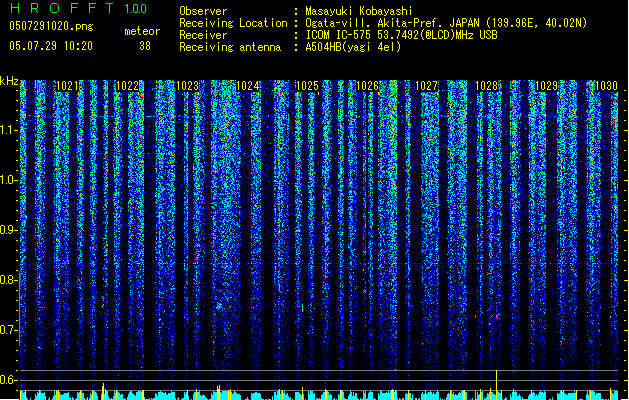Click the A504HB(yagi 4el) antenna value
Viewport: 629px width, 400px height.
point(353,47)
